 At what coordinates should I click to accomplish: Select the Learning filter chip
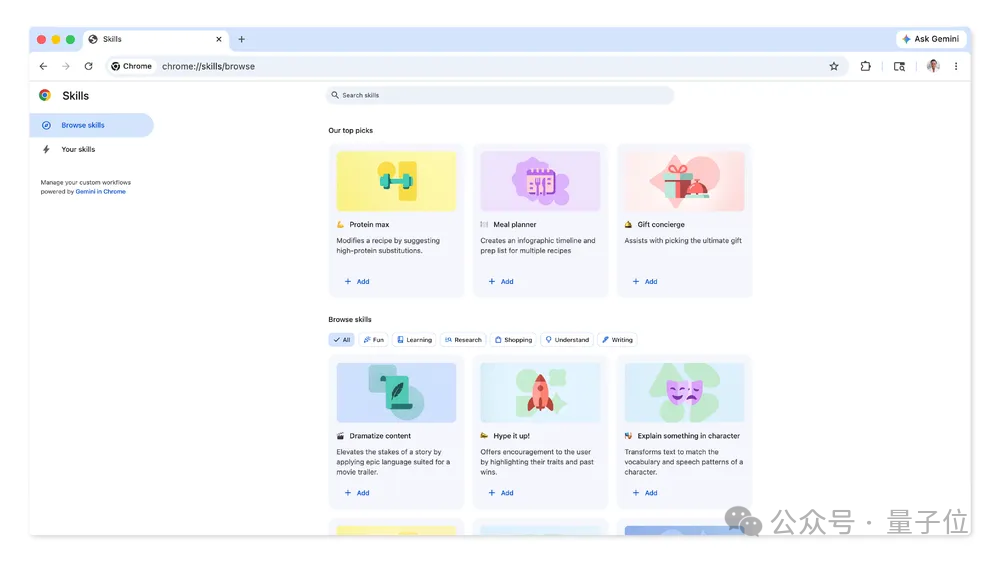point(414,340)
